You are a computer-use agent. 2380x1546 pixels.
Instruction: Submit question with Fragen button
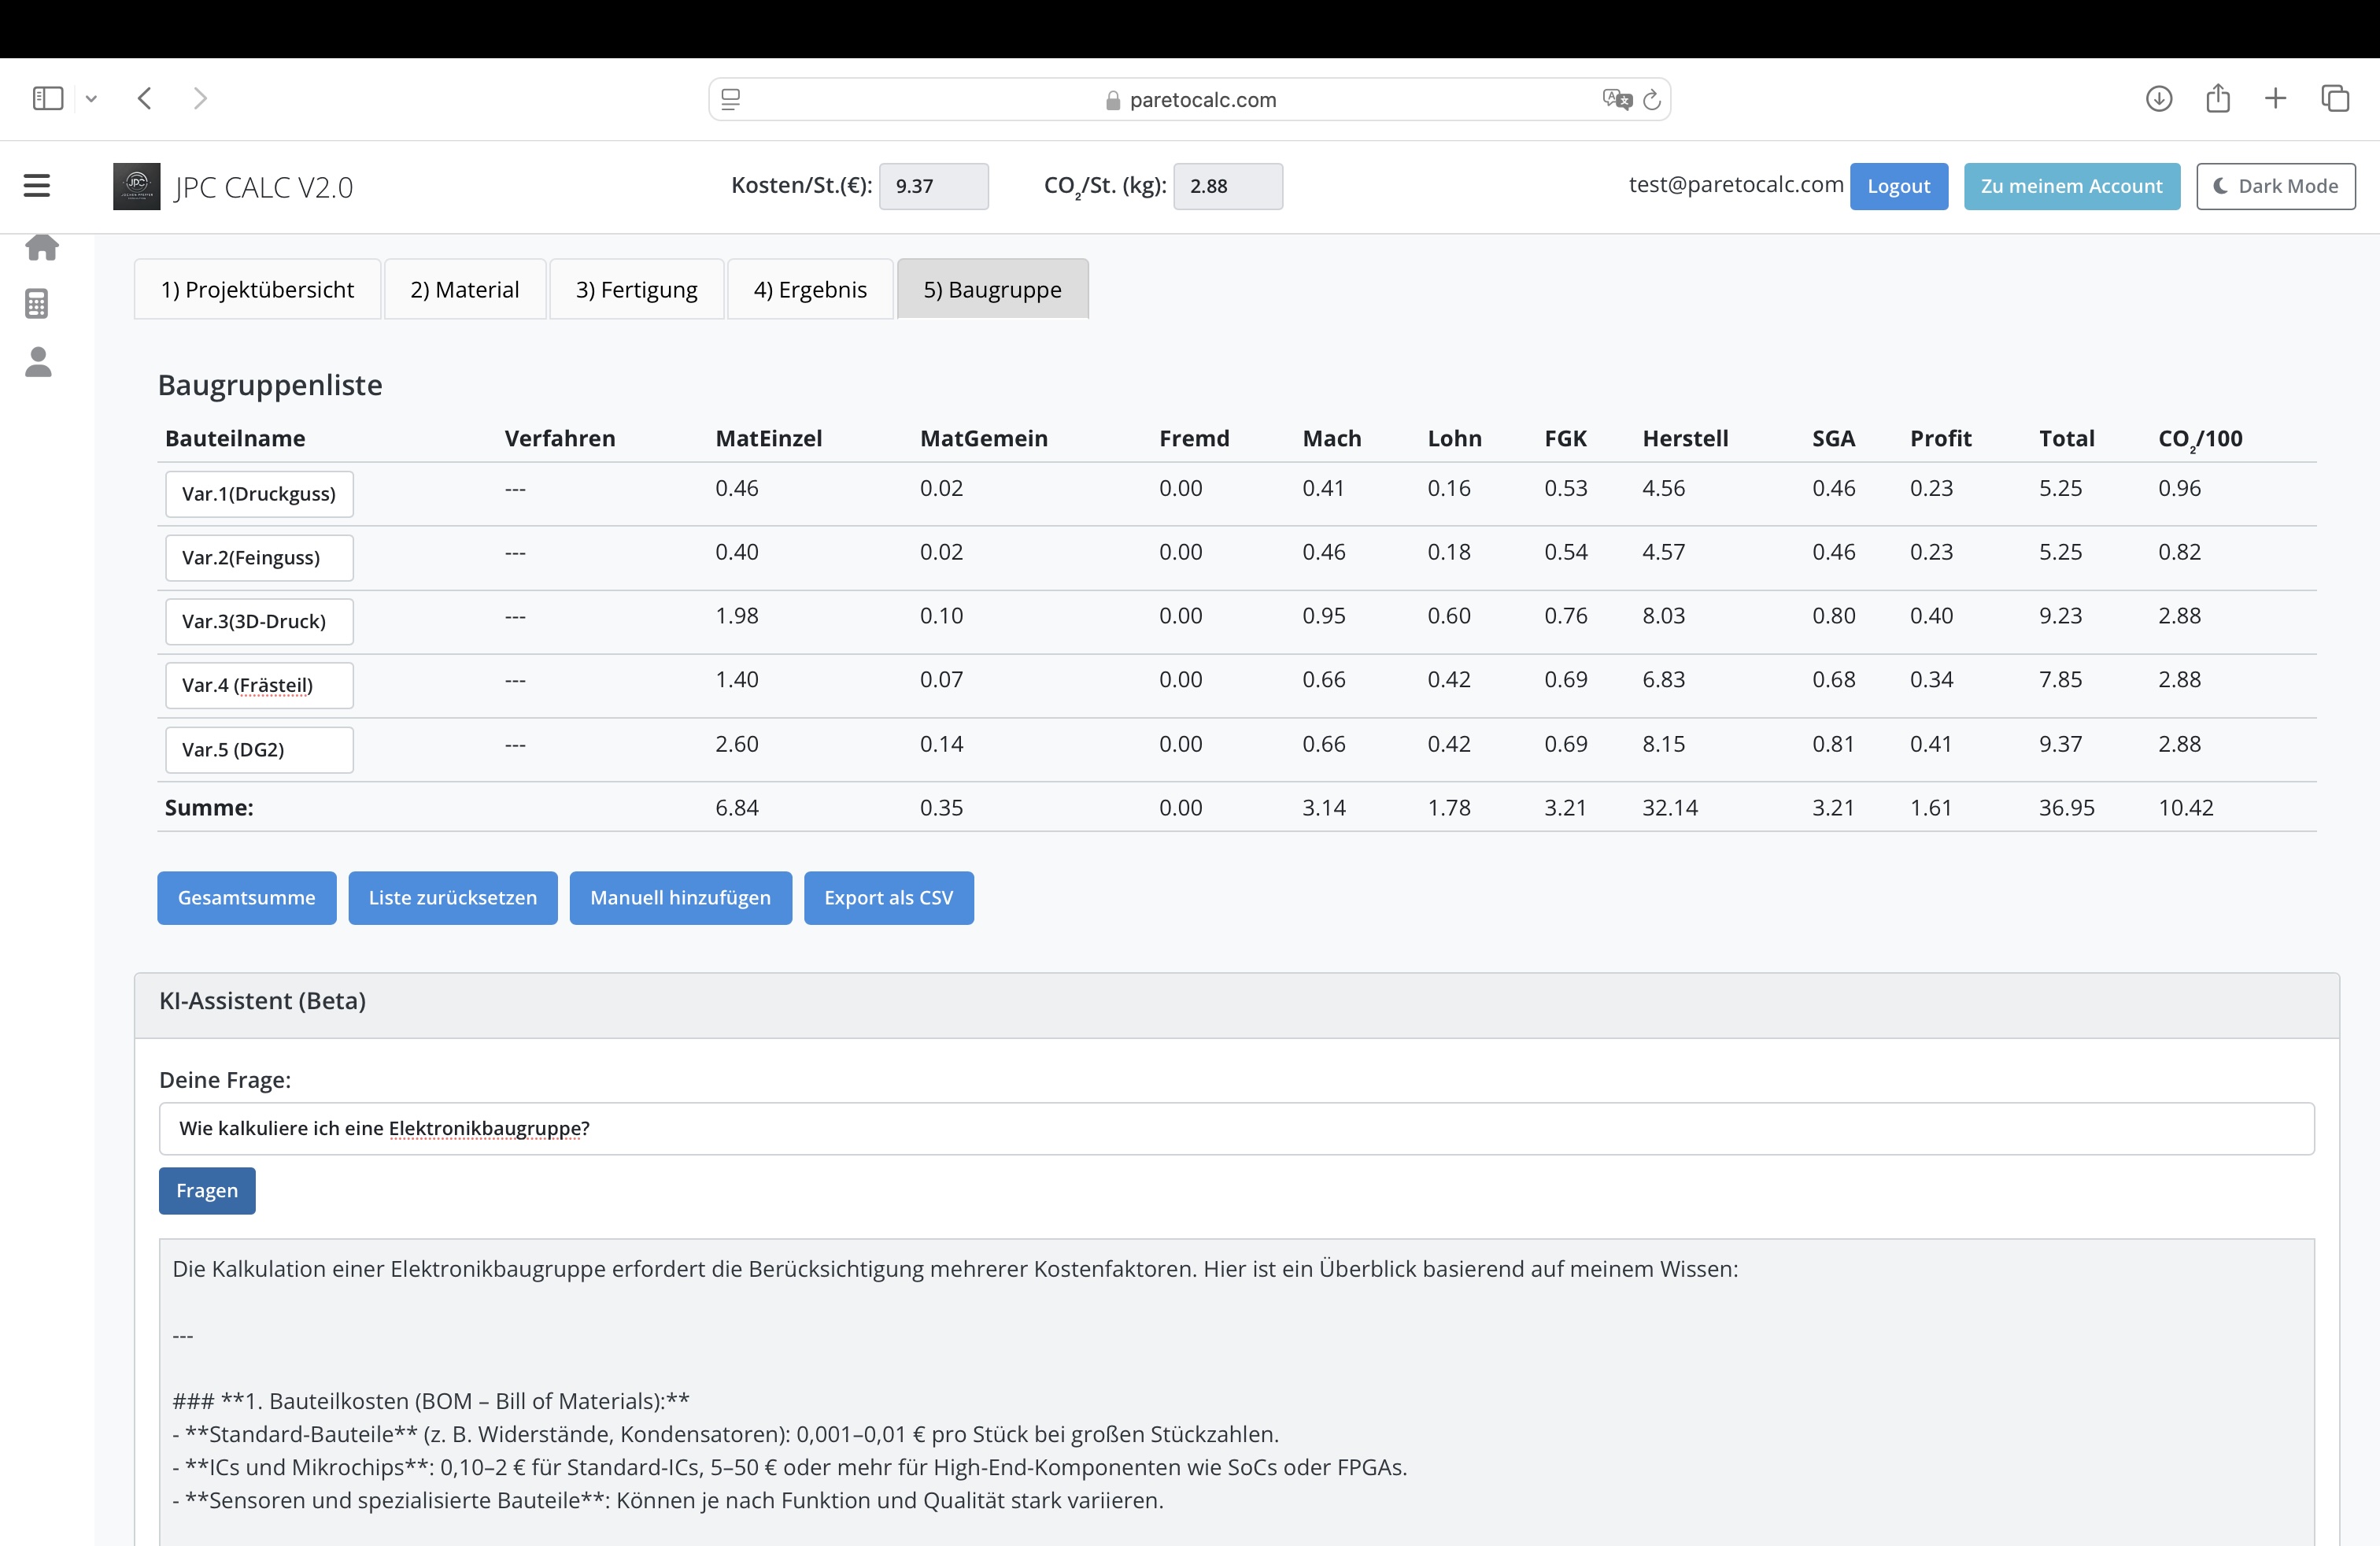207,1190
